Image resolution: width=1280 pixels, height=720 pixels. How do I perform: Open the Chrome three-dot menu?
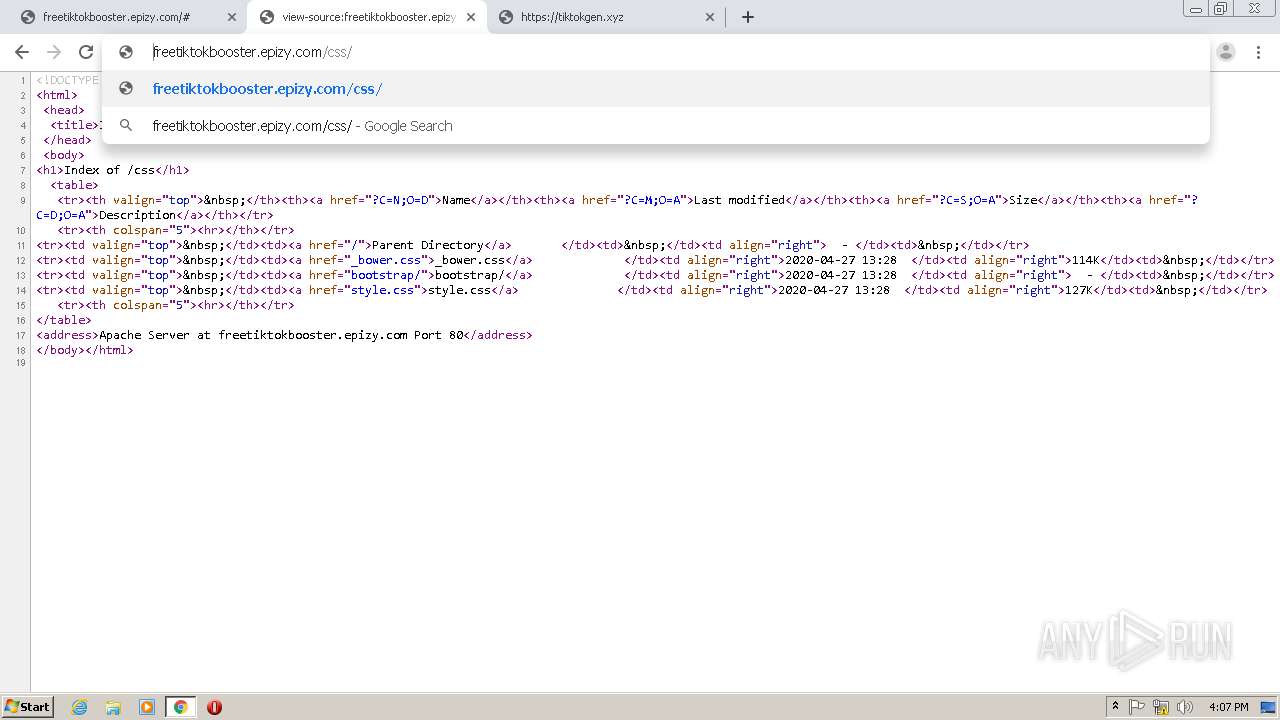click(1259, 52)
